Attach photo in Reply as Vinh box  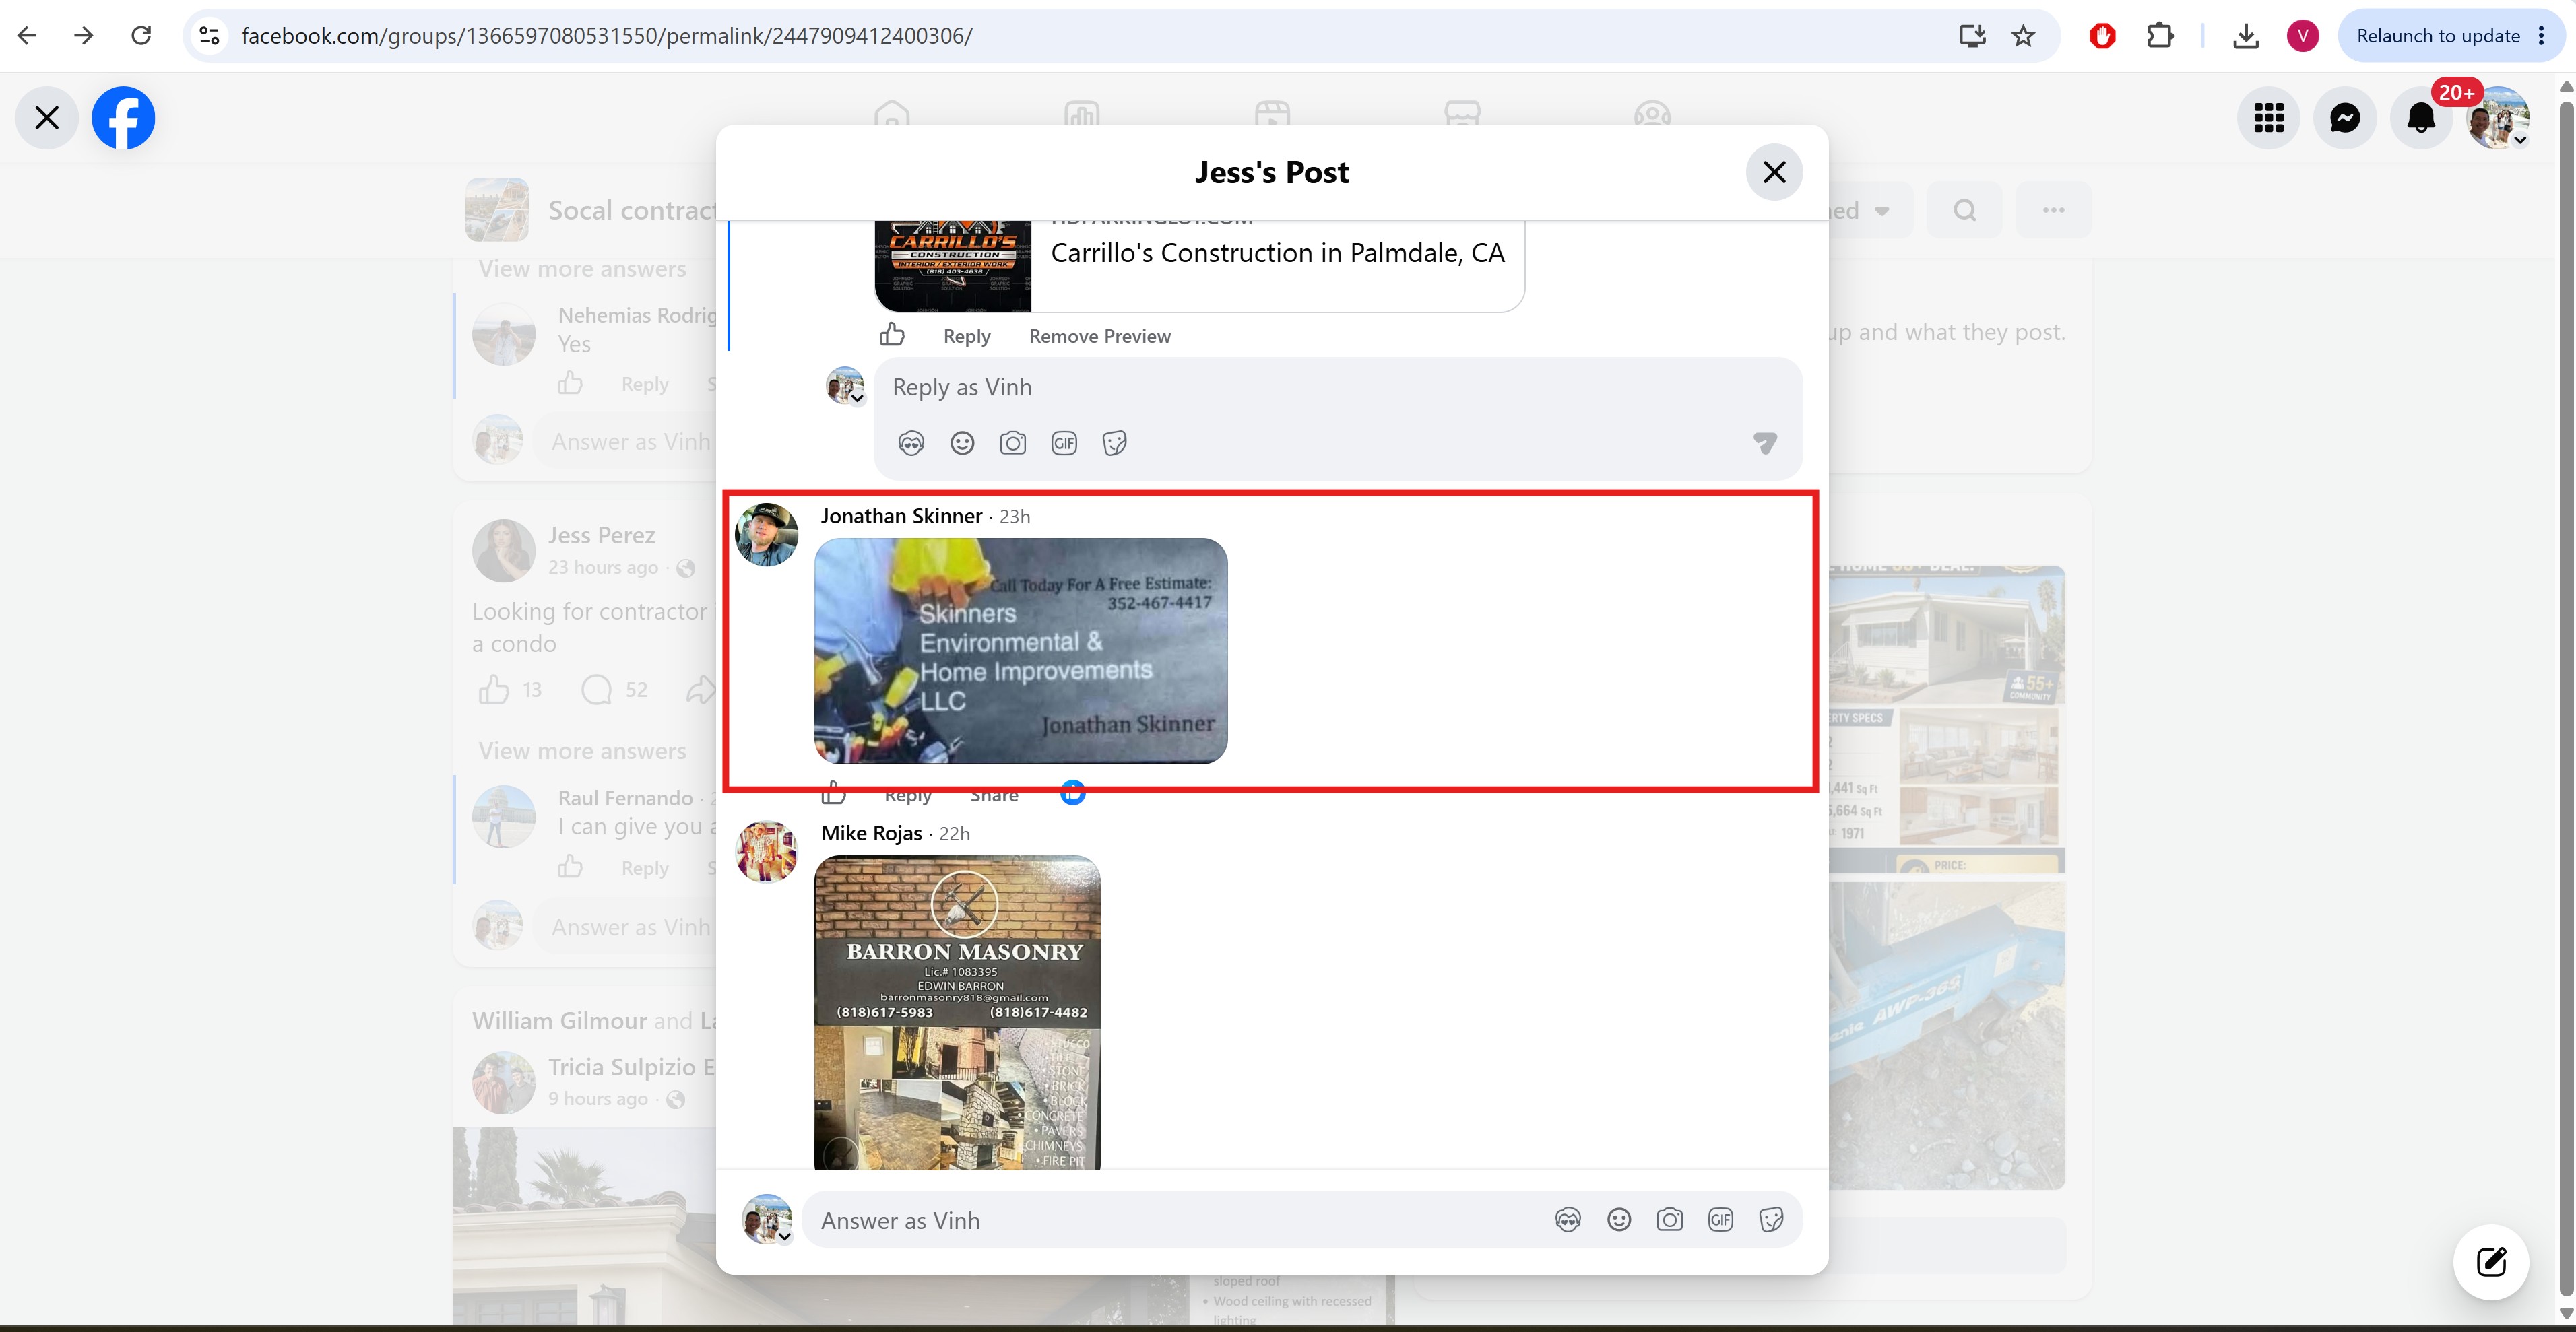[1013, 443]
